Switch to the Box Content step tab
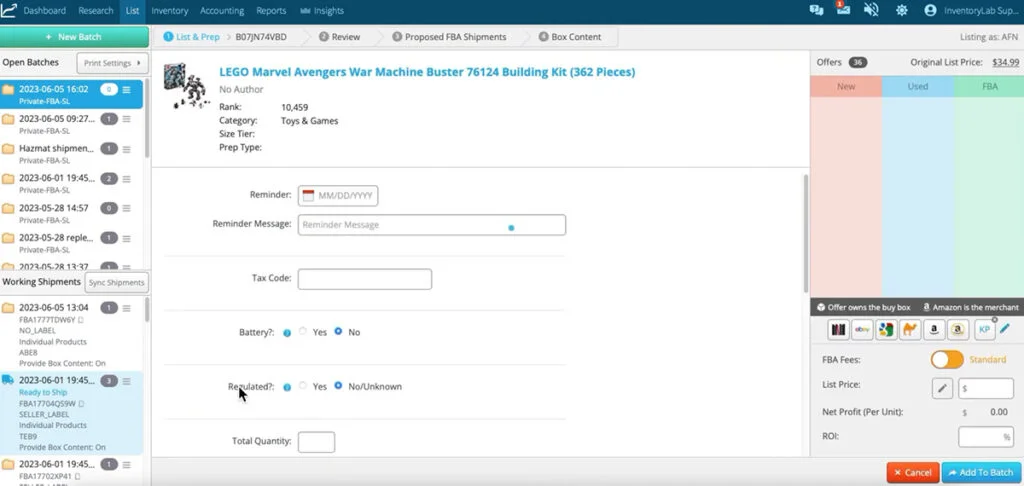This screenshot has height=486, width=1024. tap(570, 37)
